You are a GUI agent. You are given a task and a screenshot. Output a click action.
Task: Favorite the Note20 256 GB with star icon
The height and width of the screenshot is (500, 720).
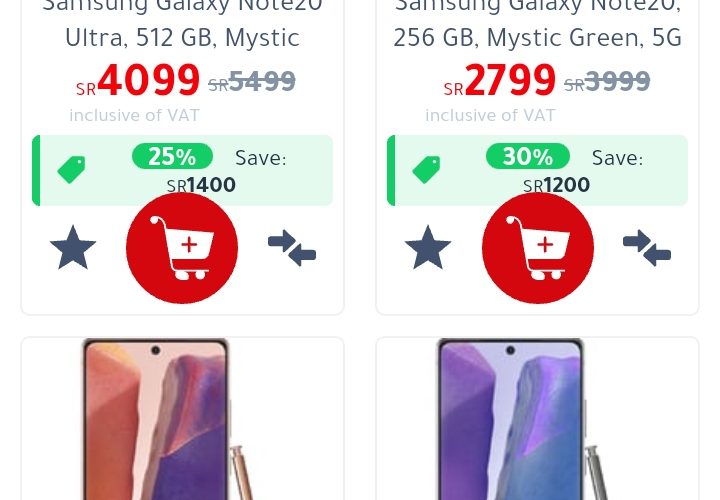point(428,248)
